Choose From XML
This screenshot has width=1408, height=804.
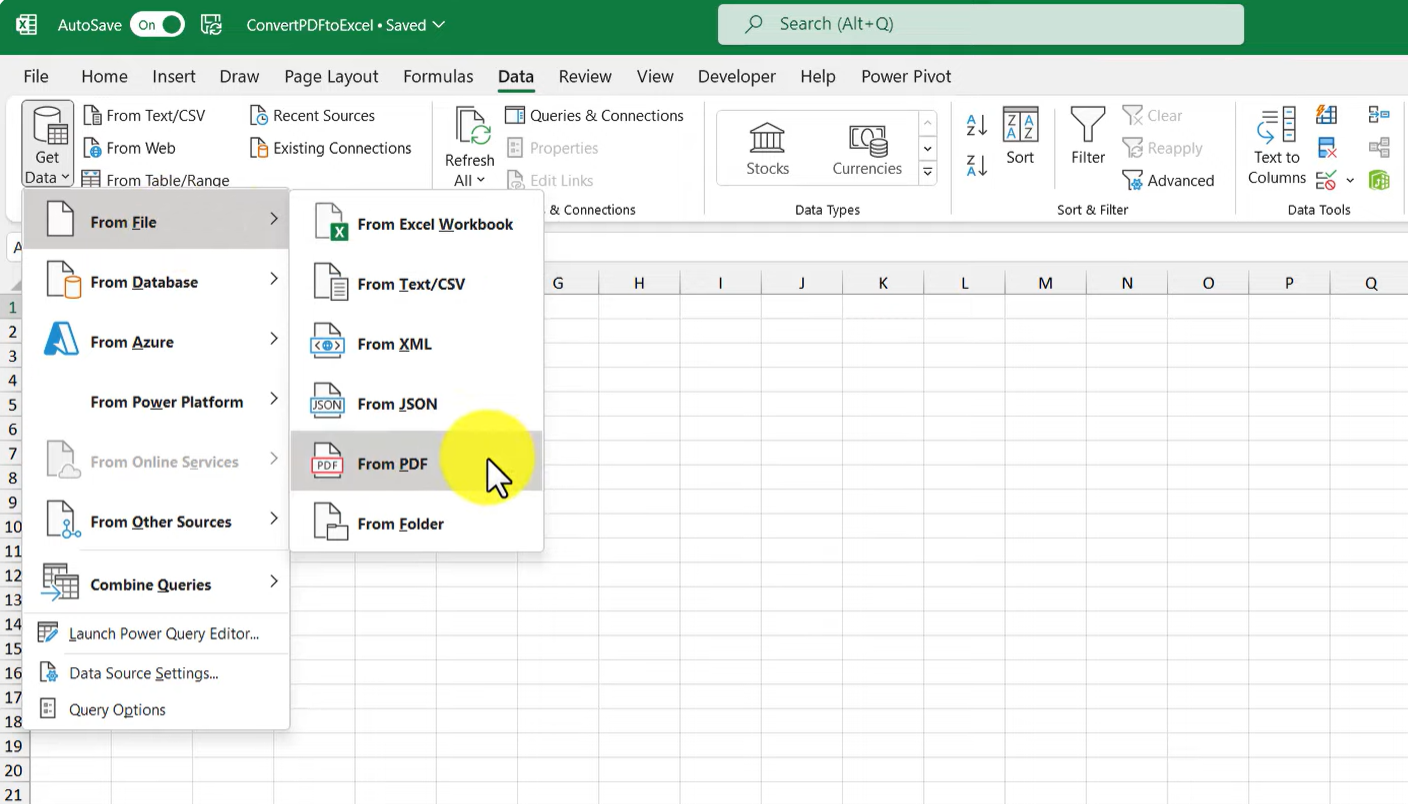[417, 344]
